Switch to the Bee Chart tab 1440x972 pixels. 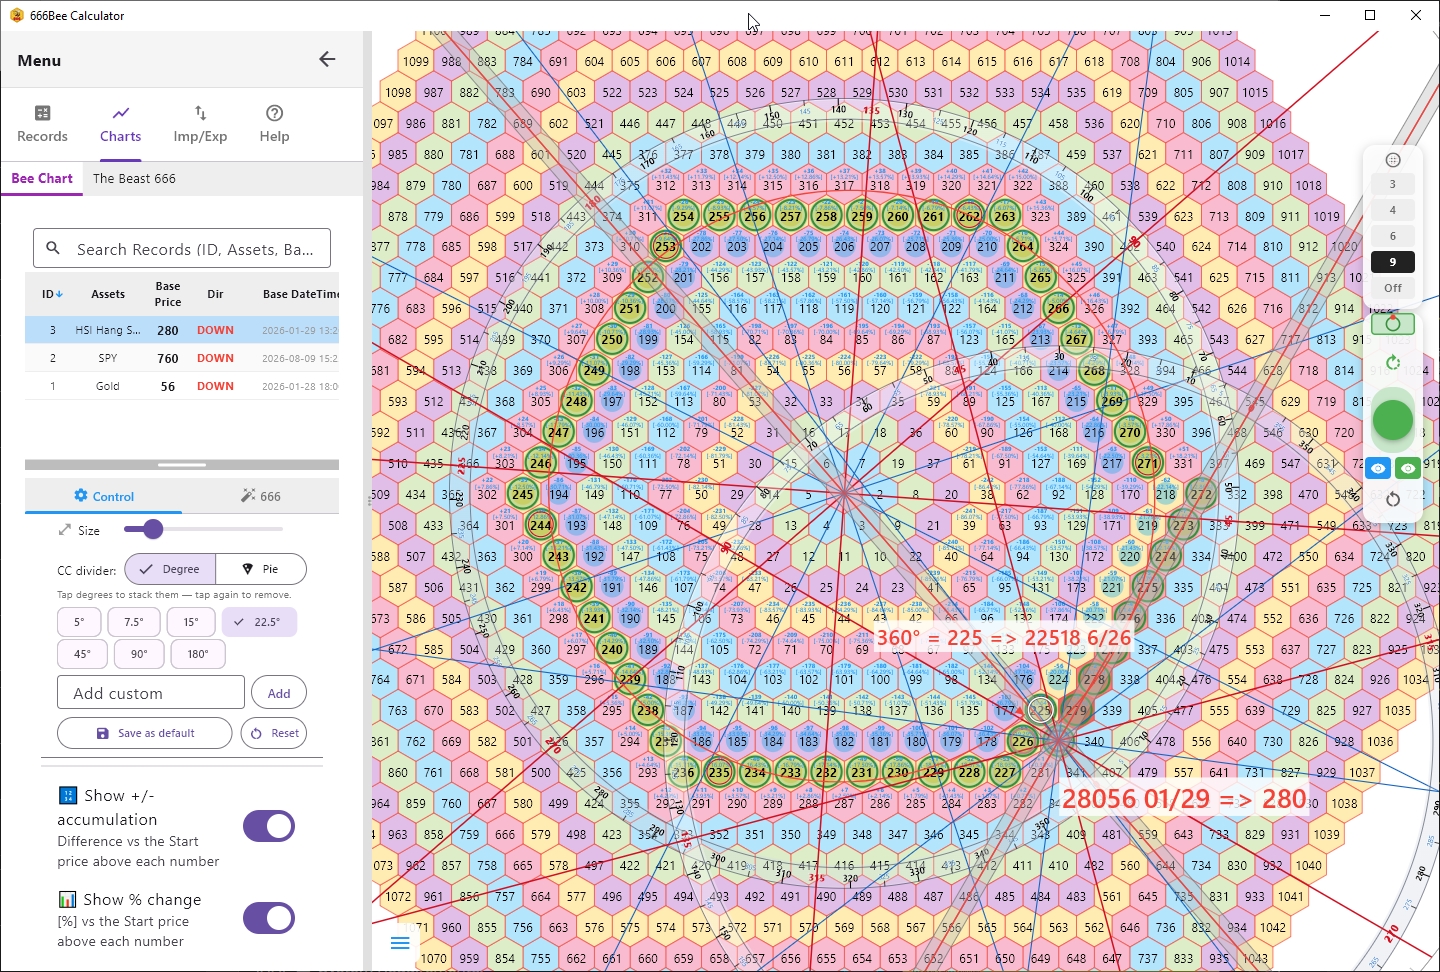42,178
